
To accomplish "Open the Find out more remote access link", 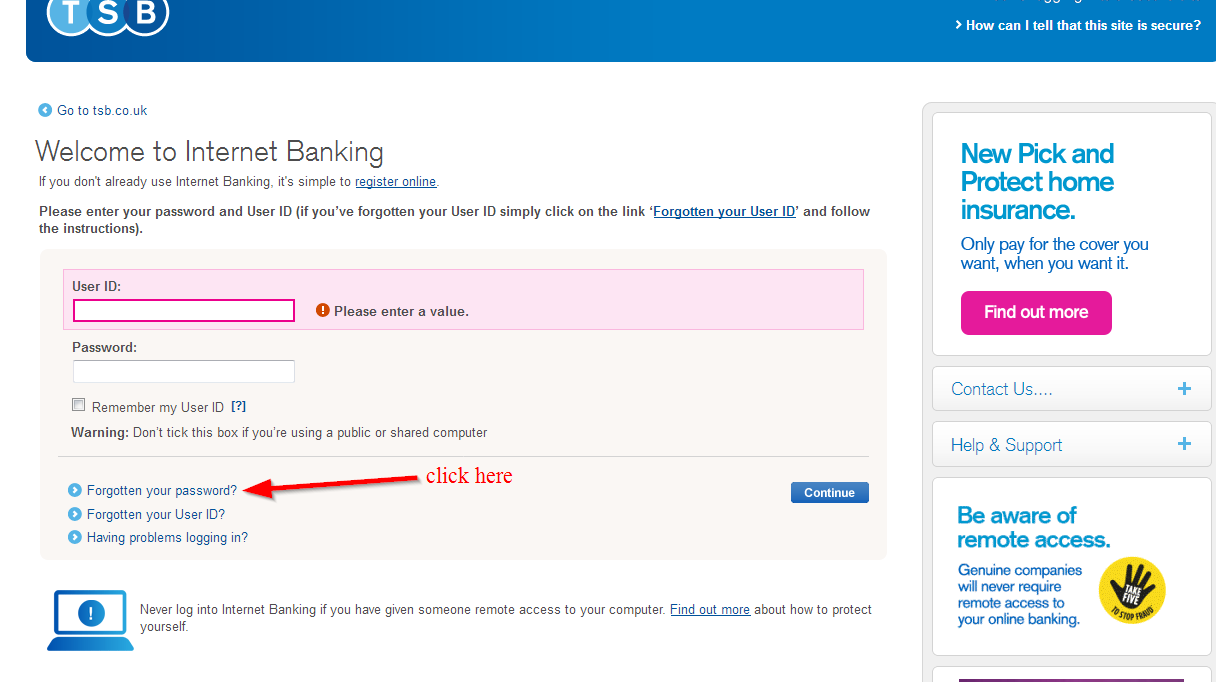I will 710,609.
